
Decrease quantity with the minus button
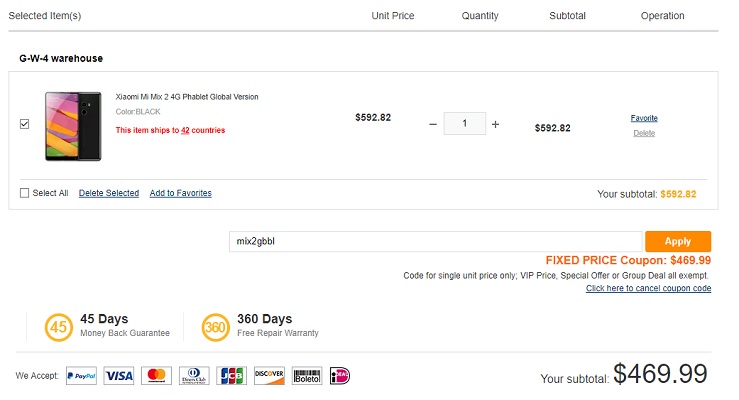click(433, 124)
